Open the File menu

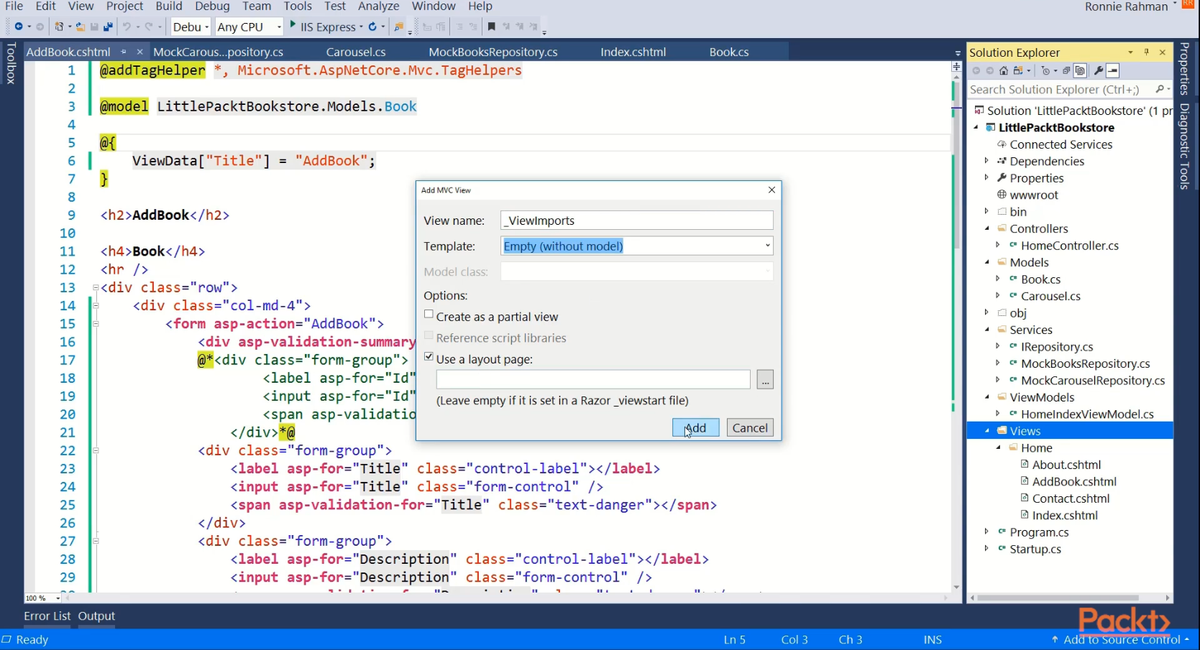[x=14, y=7]
